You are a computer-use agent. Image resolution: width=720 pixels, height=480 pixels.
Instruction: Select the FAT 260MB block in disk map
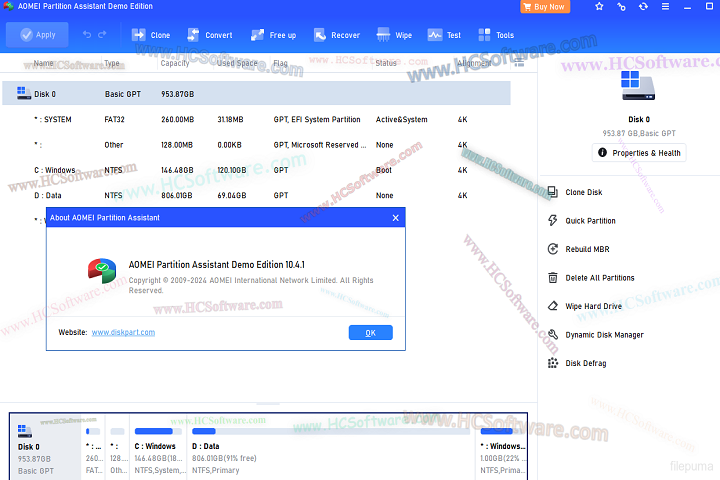(94, 447)
